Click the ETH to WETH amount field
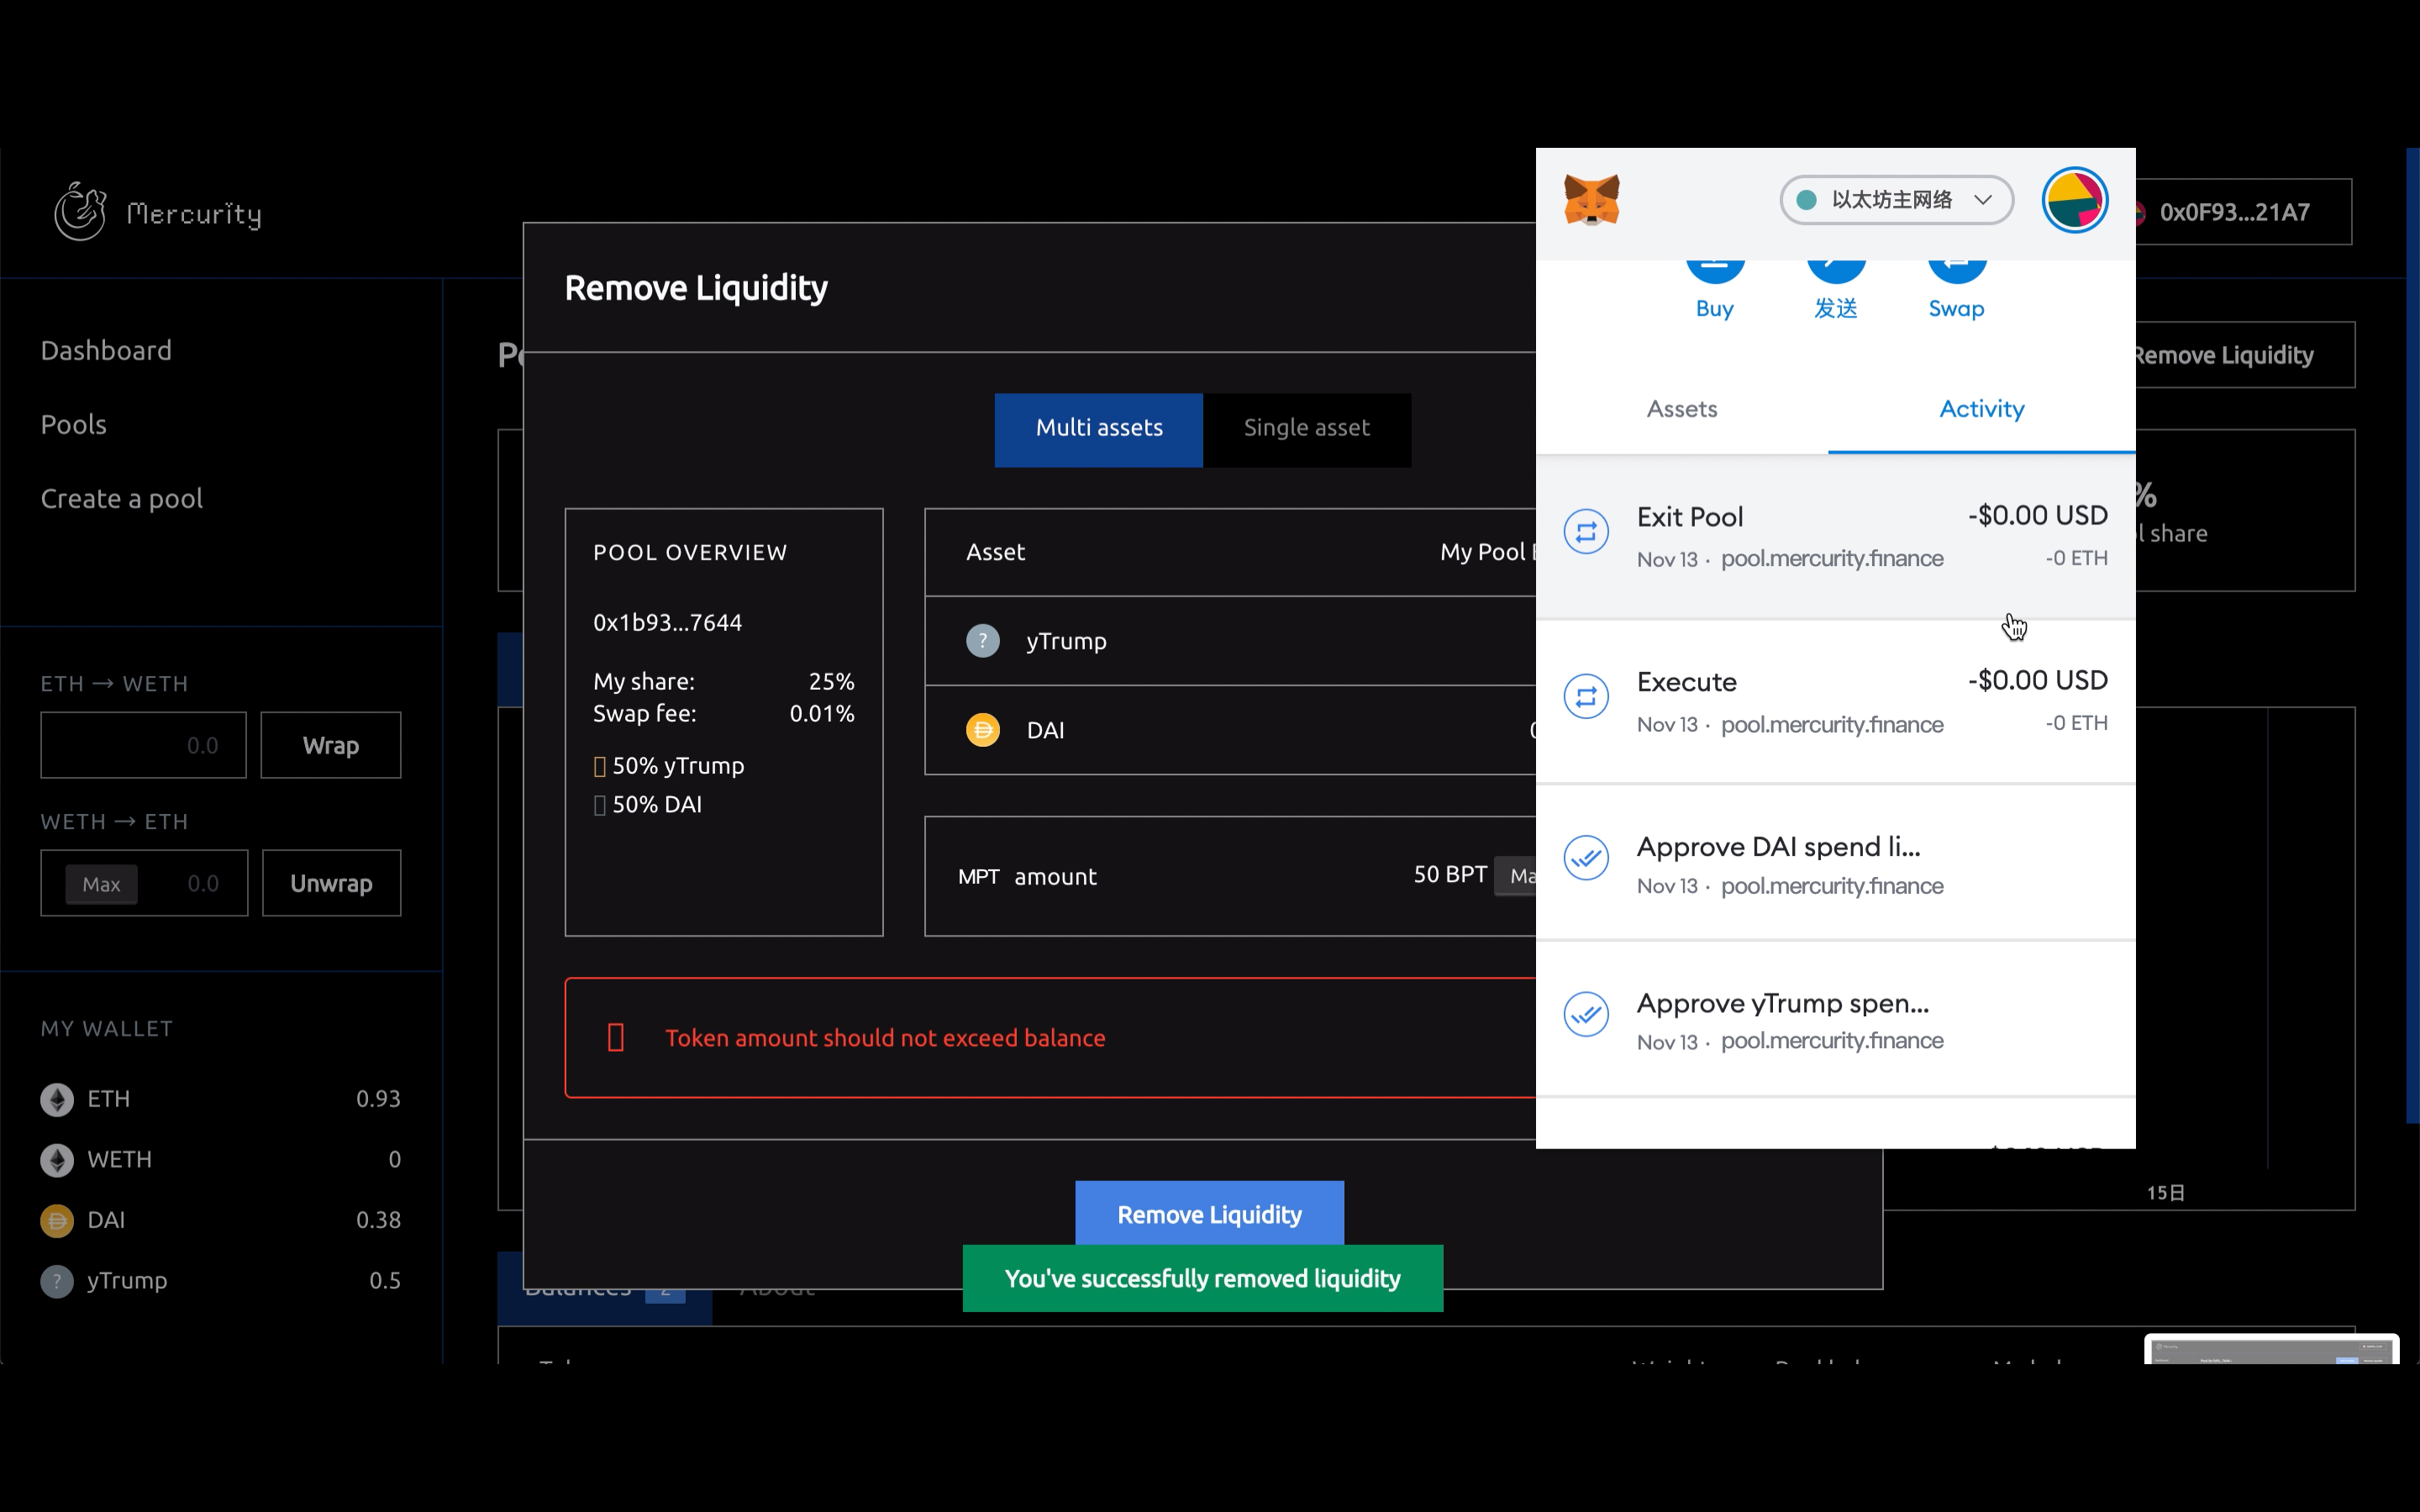Viewport: 2420px width, 1512px height. 143,745
